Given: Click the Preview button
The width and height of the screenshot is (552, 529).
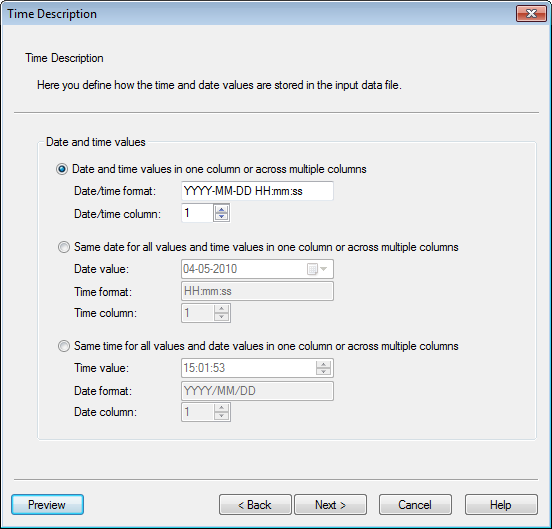Looking at the screenshot, I should click(48, 505).
